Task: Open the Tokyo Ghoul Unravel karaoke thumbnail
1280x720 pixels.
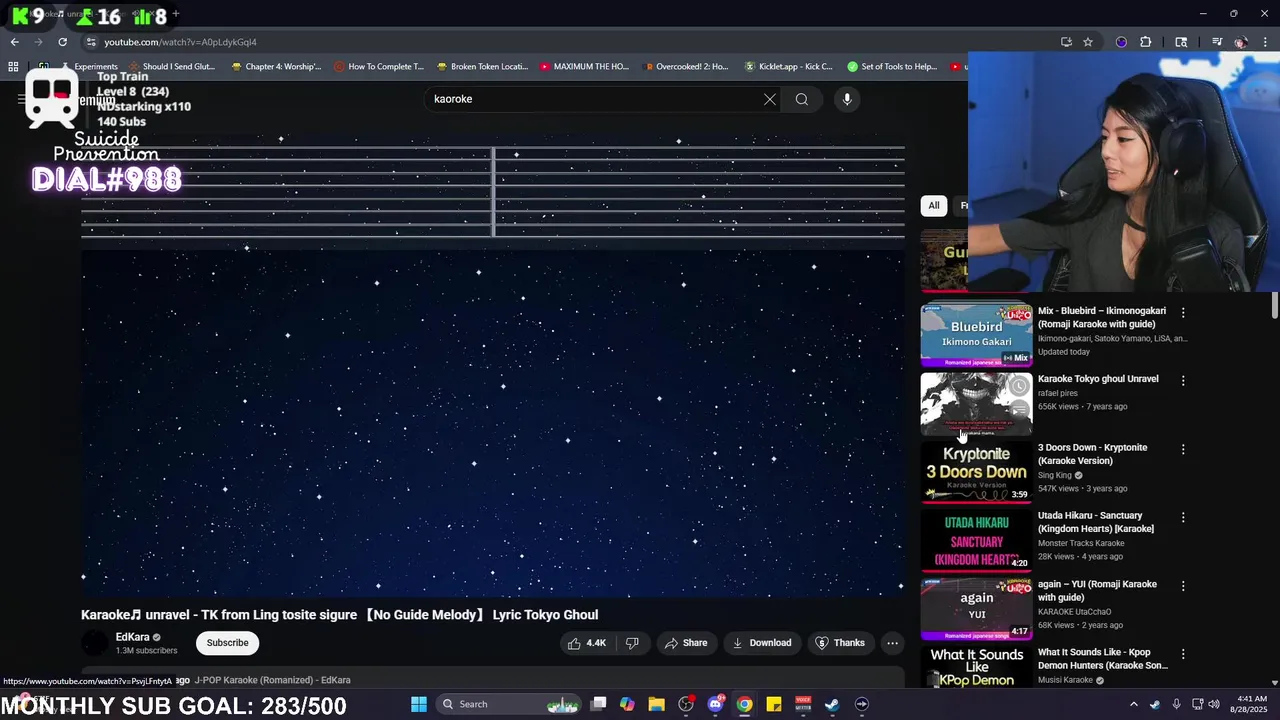Action: coord(976,404)
